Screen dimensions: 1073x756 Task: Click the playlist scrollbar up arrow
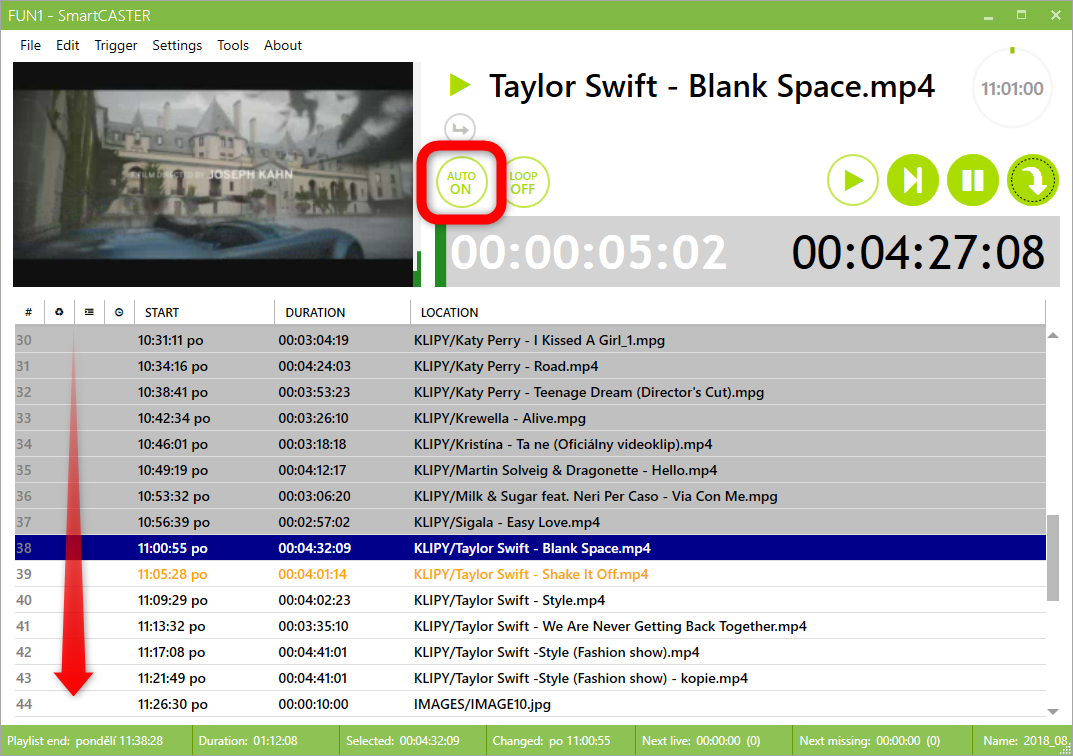(x=1053, y=335)
